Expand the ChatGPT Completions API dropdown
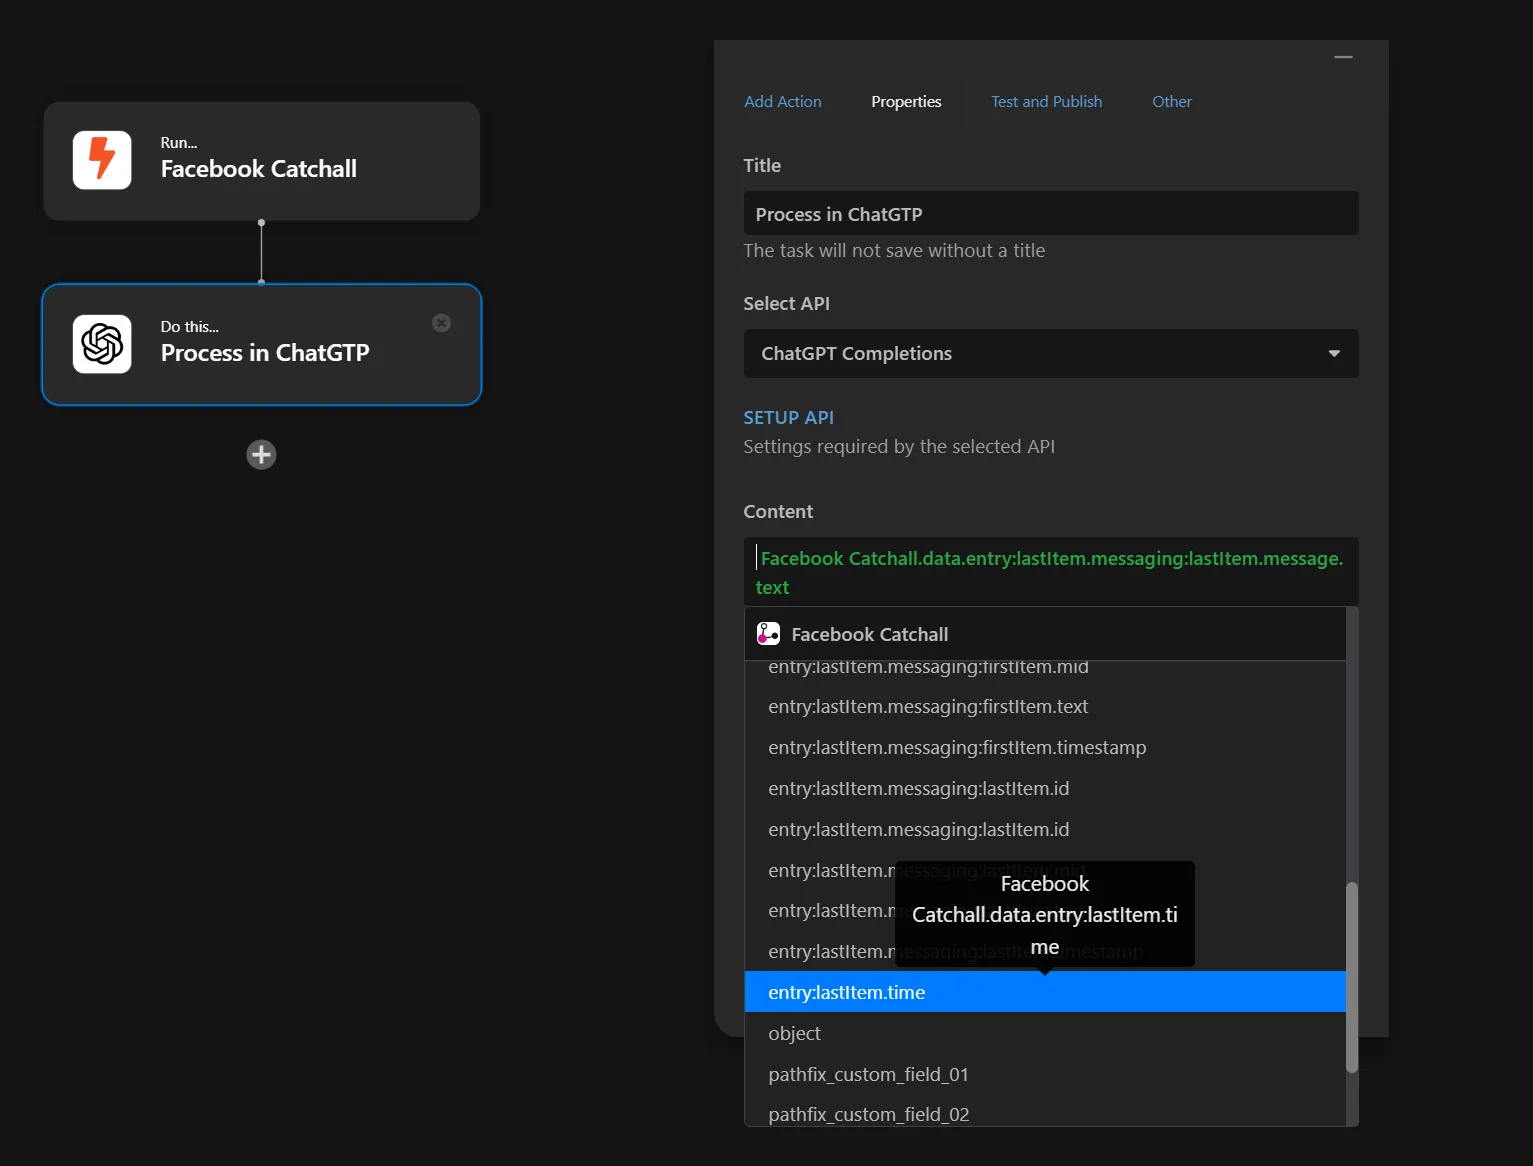Screen dimensions: 1533x1166 [1050, 354]
